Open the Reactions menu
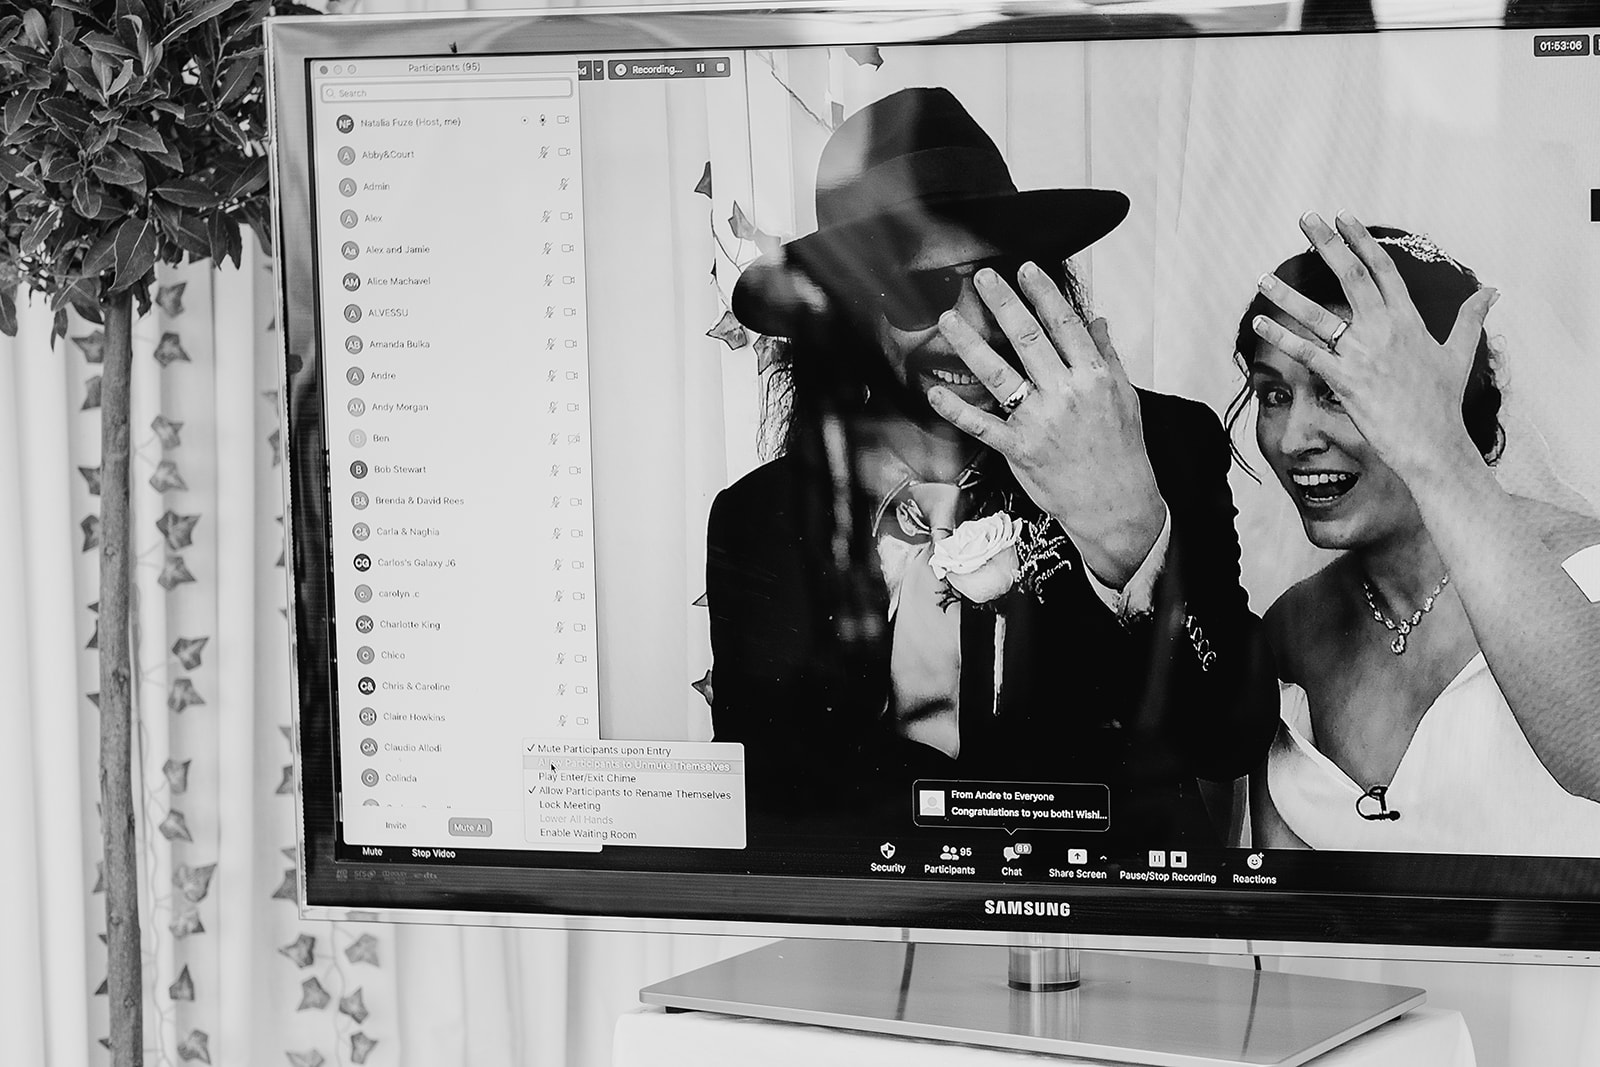The height and width of the screenshot is (1067, 1600). 1254,866
